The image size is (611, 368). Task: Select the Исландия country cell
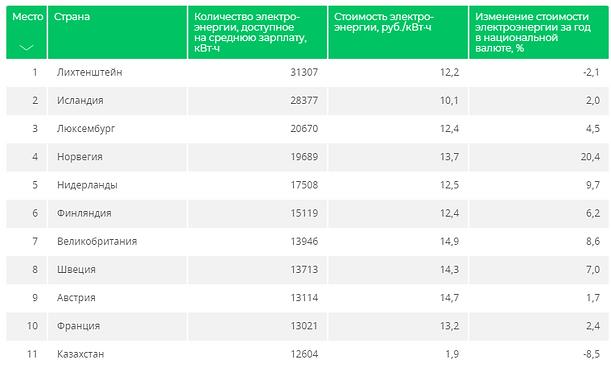click(117, 101)
